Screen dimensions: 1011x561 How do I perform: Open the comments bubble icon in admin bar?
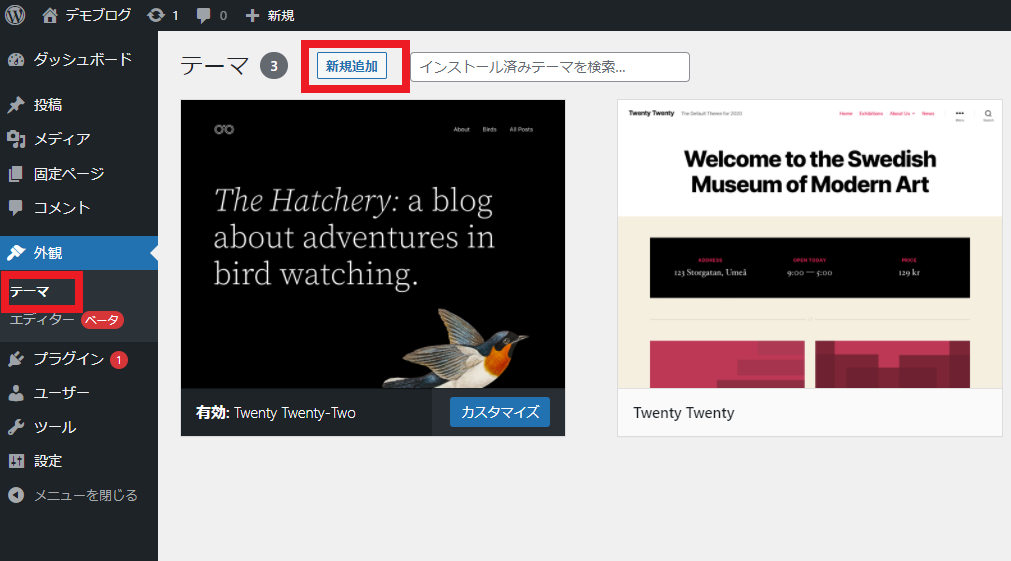pos(204,15)
